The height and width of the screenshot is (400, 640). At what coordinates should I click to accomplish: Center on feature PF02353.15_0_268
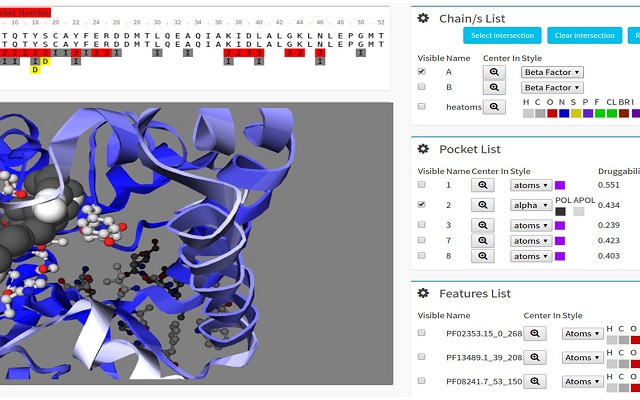[x=535, y=333]
